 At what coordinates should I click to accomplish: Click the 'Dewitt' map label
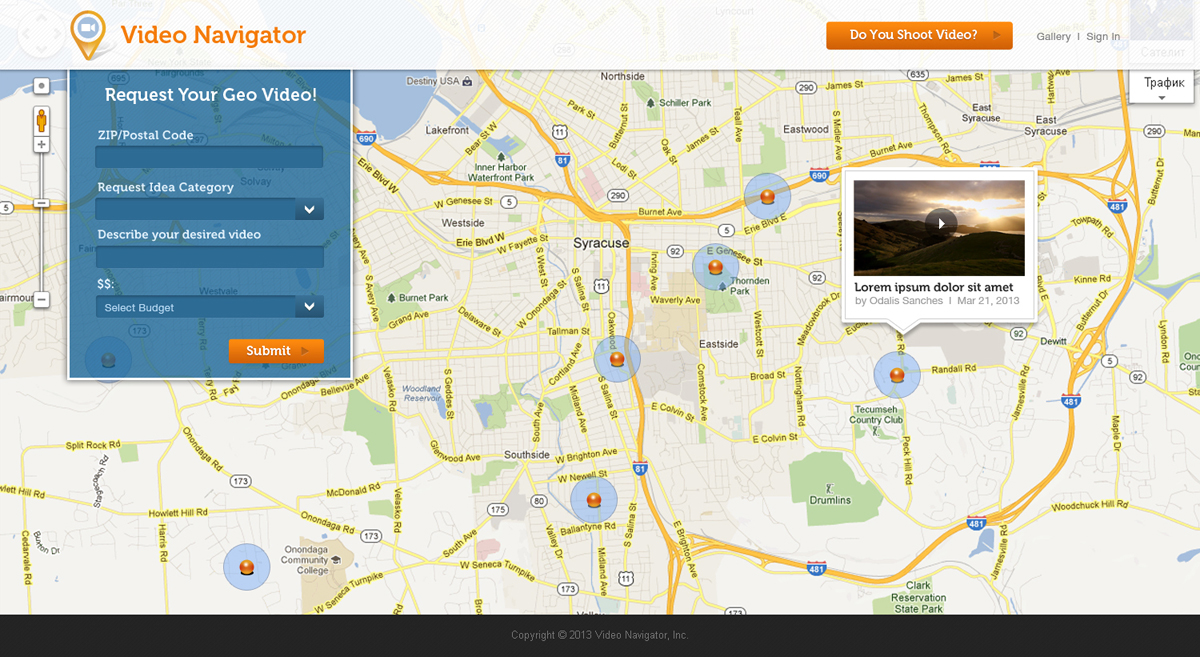pos(1053,341)
